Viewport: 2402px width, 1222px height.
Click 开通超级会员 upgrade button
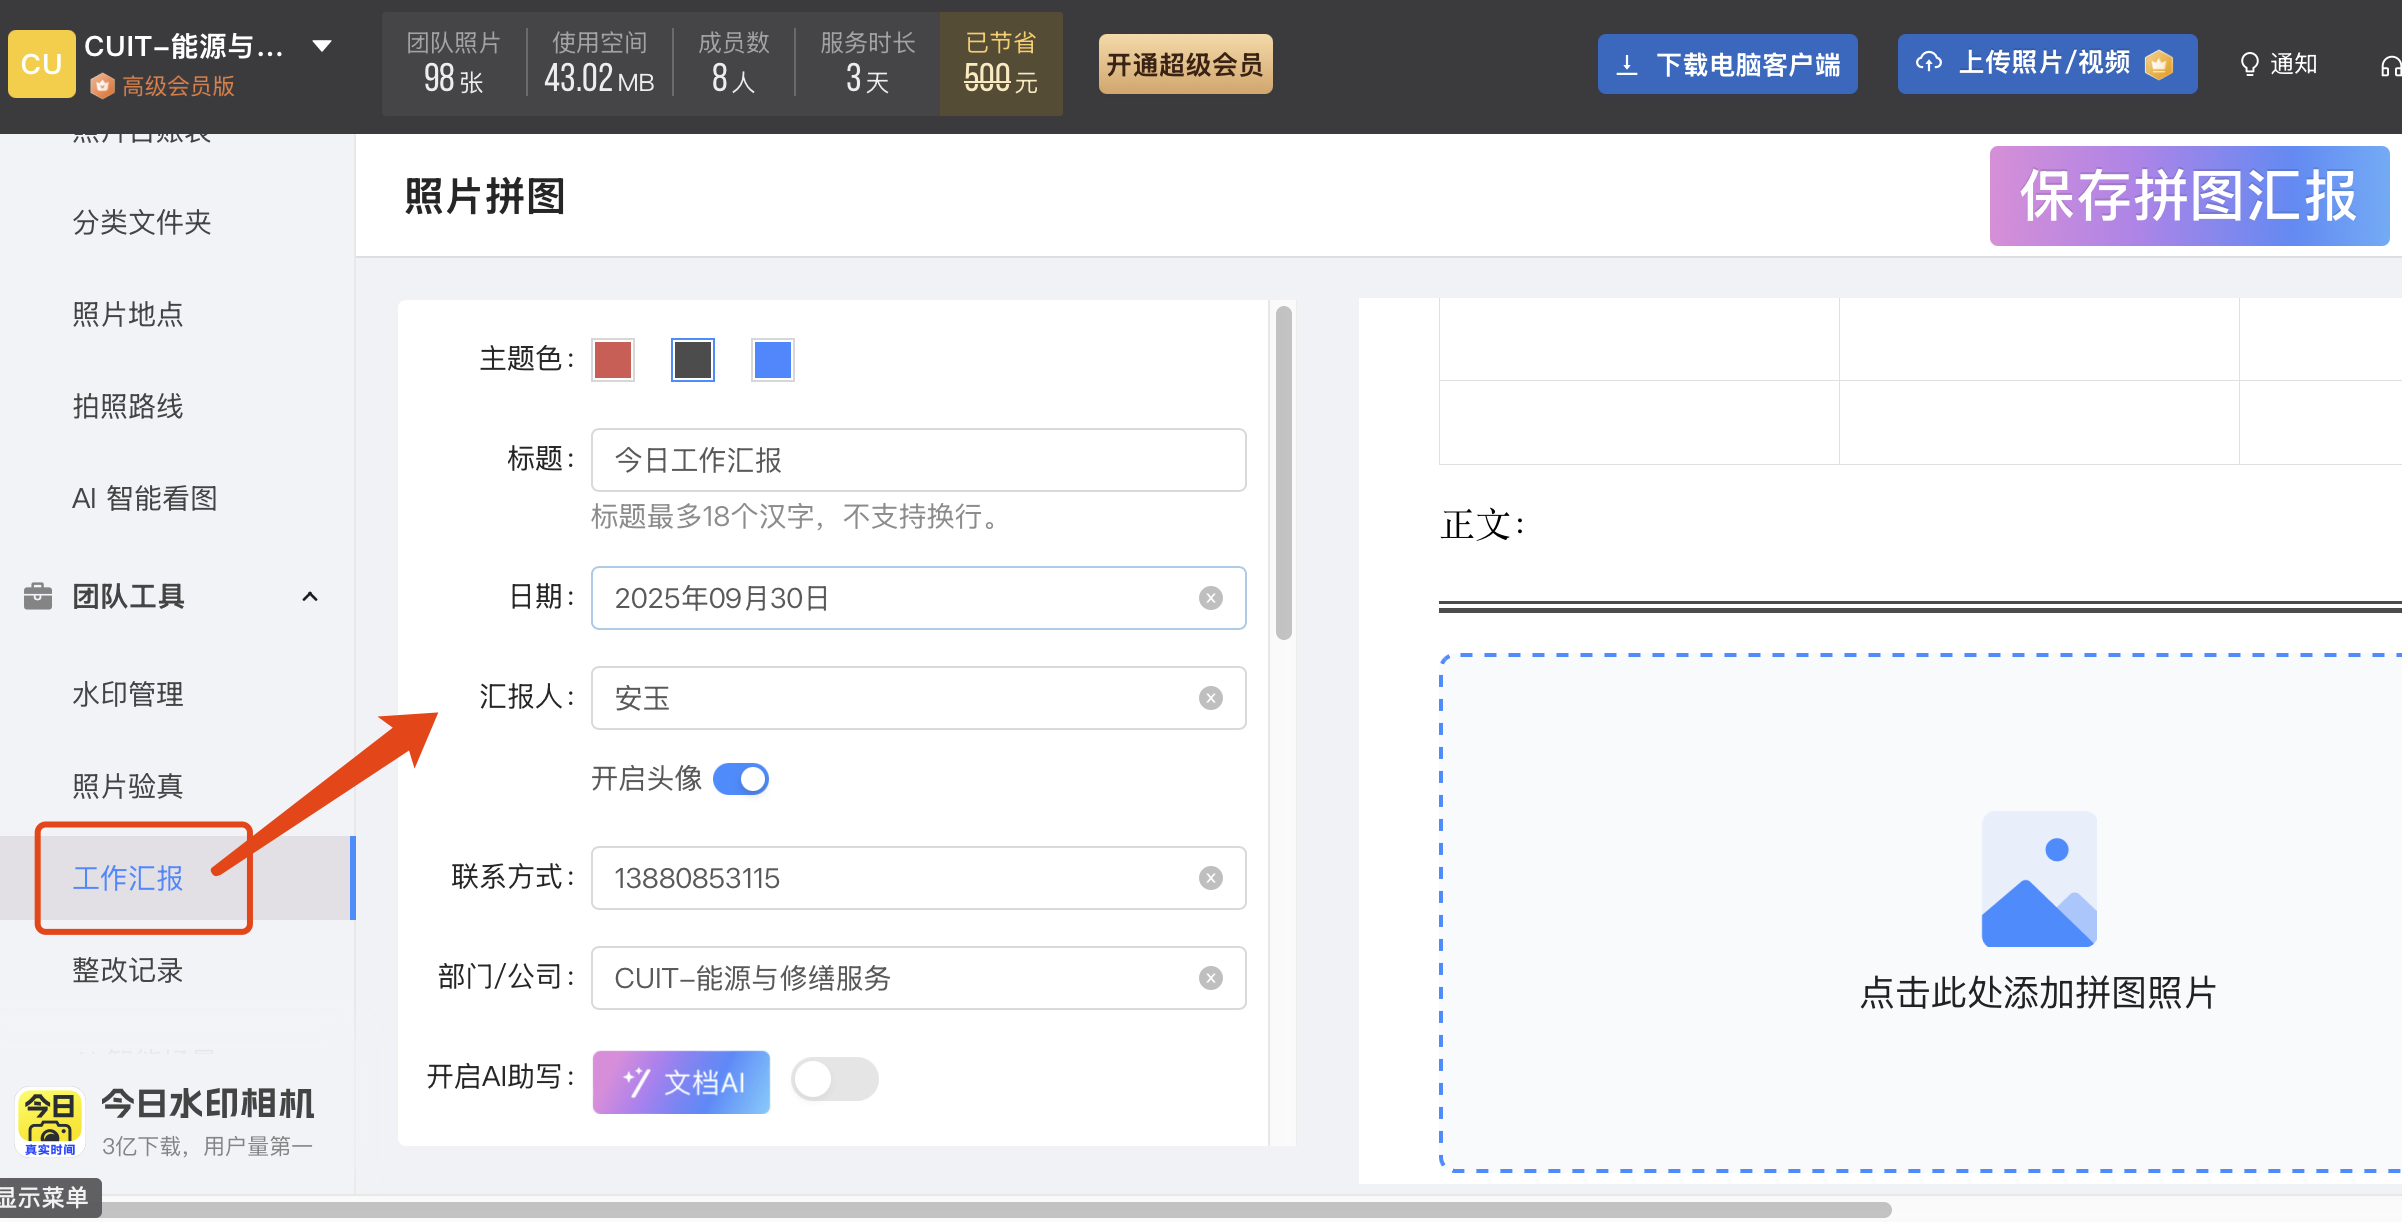(1185, 64)
